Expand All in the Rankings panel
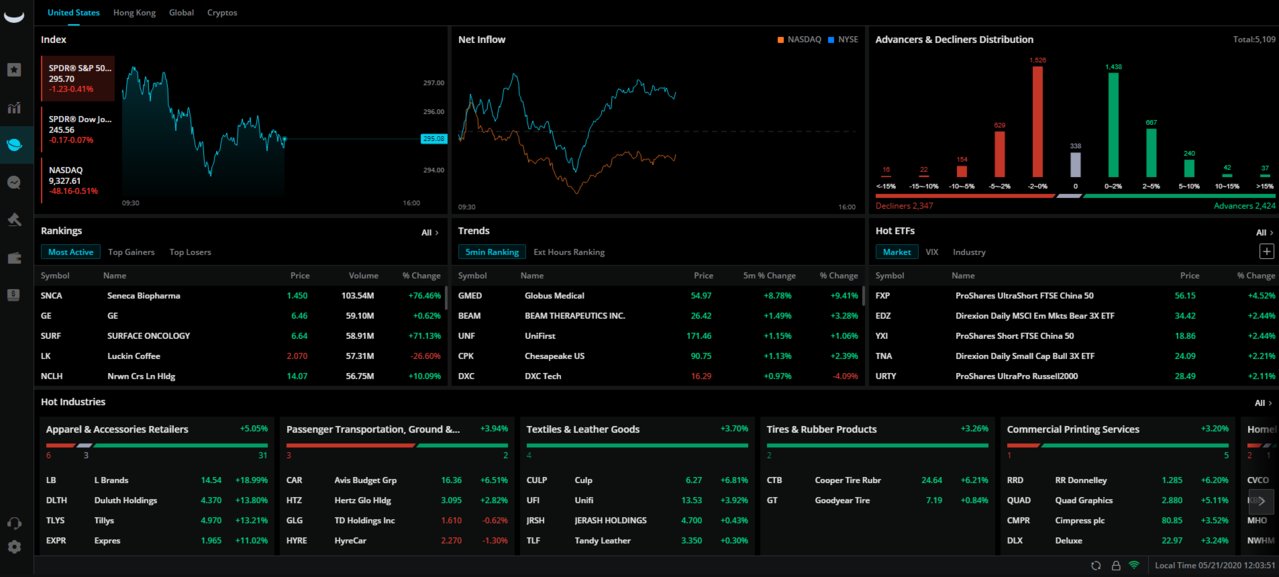This screenshot has width=1279, height=577. coord(430,232)
